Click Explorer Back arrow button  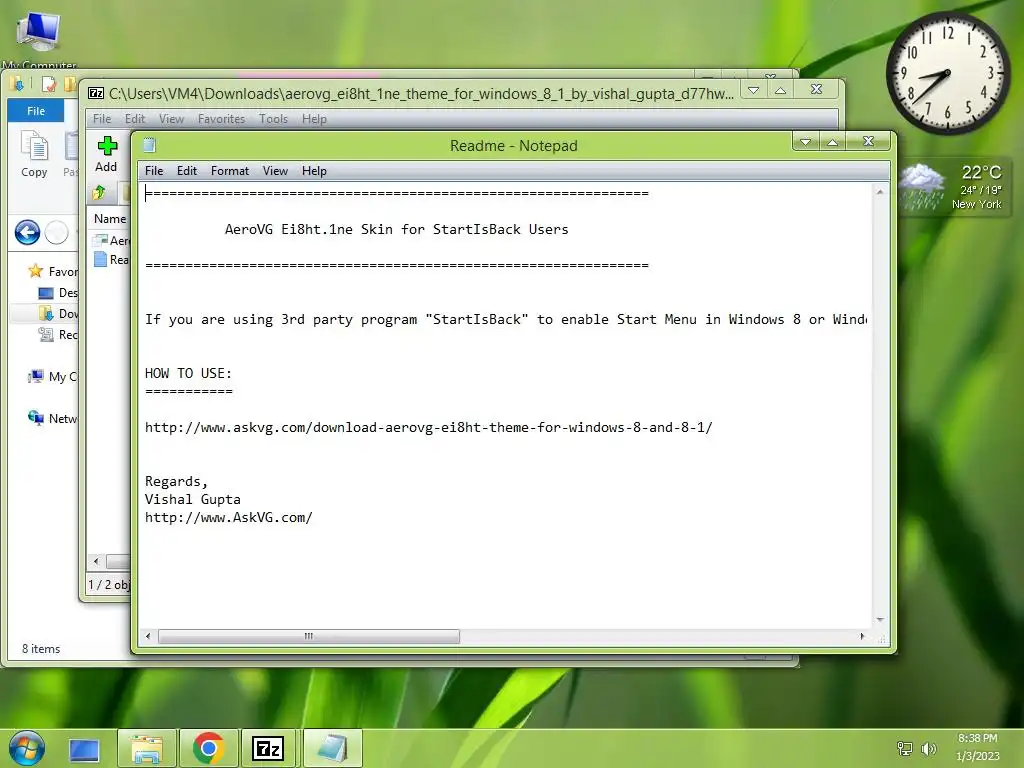pos(27,232)
